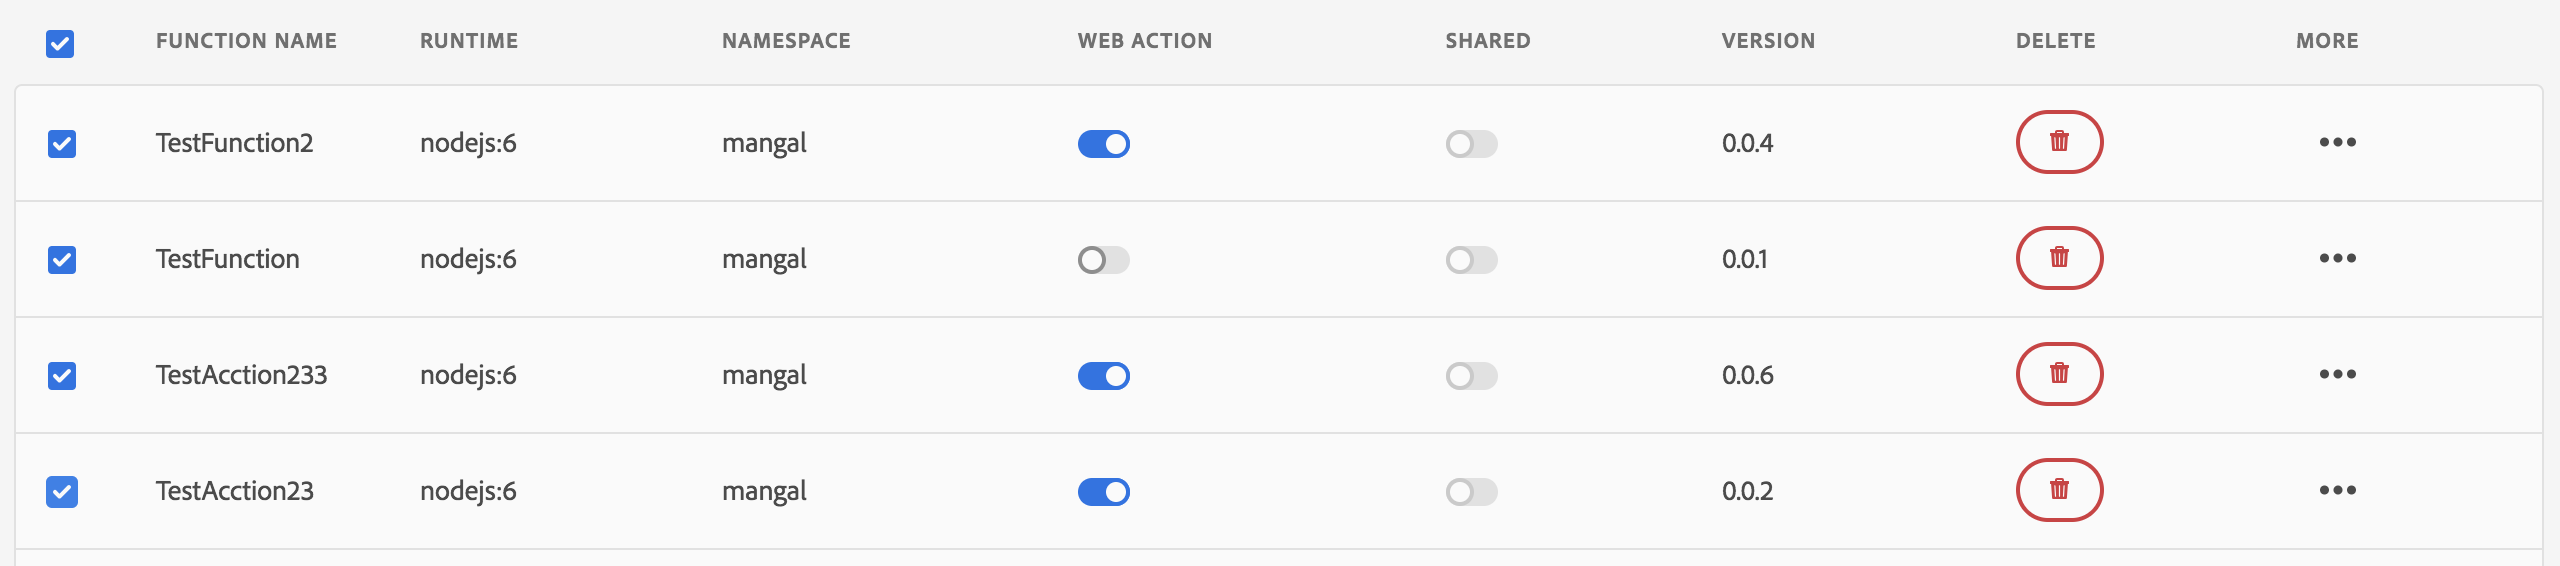Turn on shared toggle for TestAcction233

click(x=1471, y=376)
